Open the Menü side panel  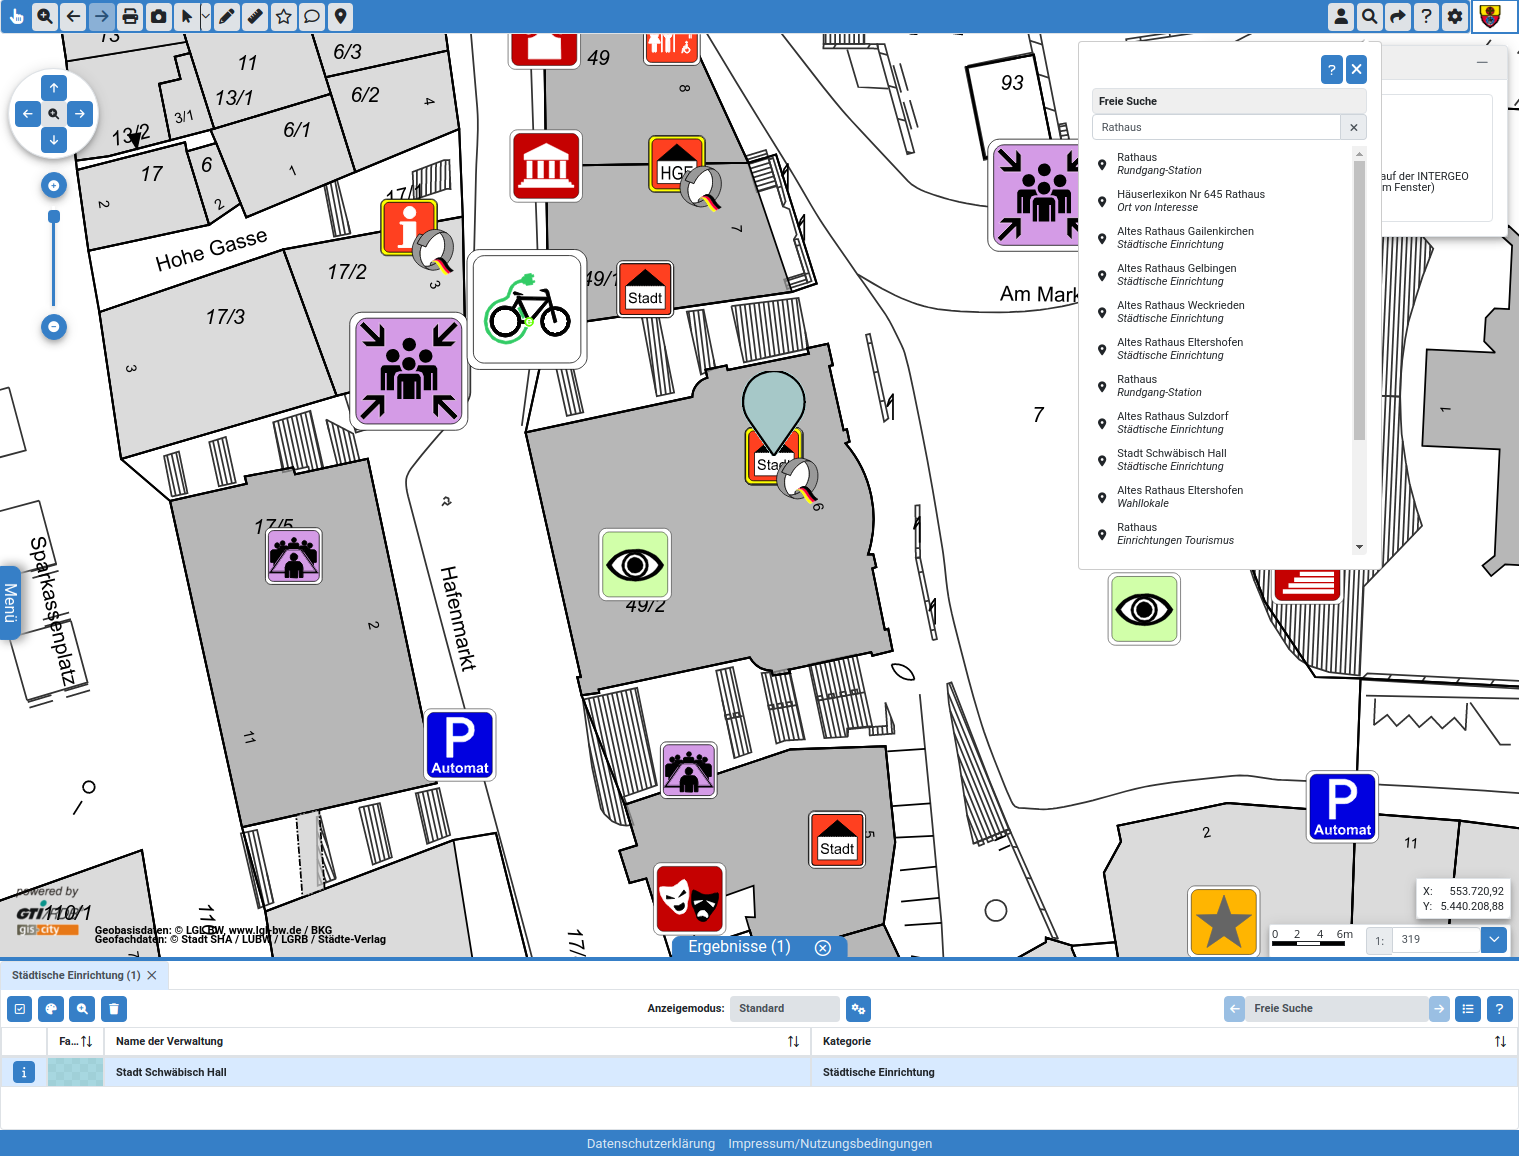pos(10,601)
